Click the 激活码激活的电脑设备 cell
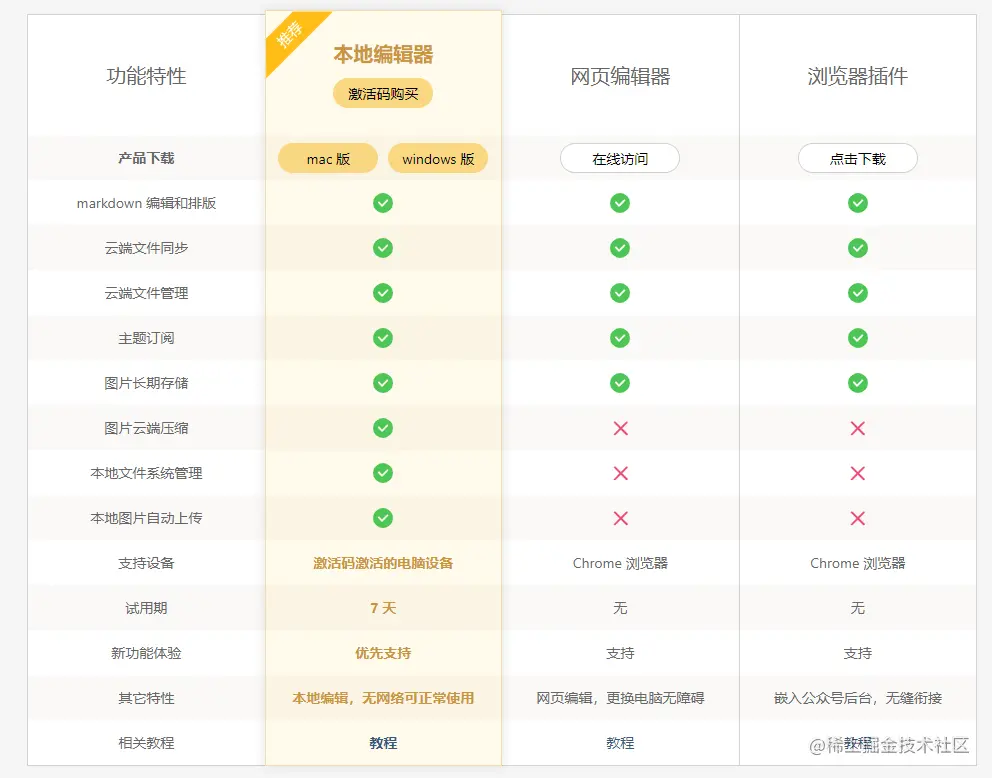 click(383, 563)
